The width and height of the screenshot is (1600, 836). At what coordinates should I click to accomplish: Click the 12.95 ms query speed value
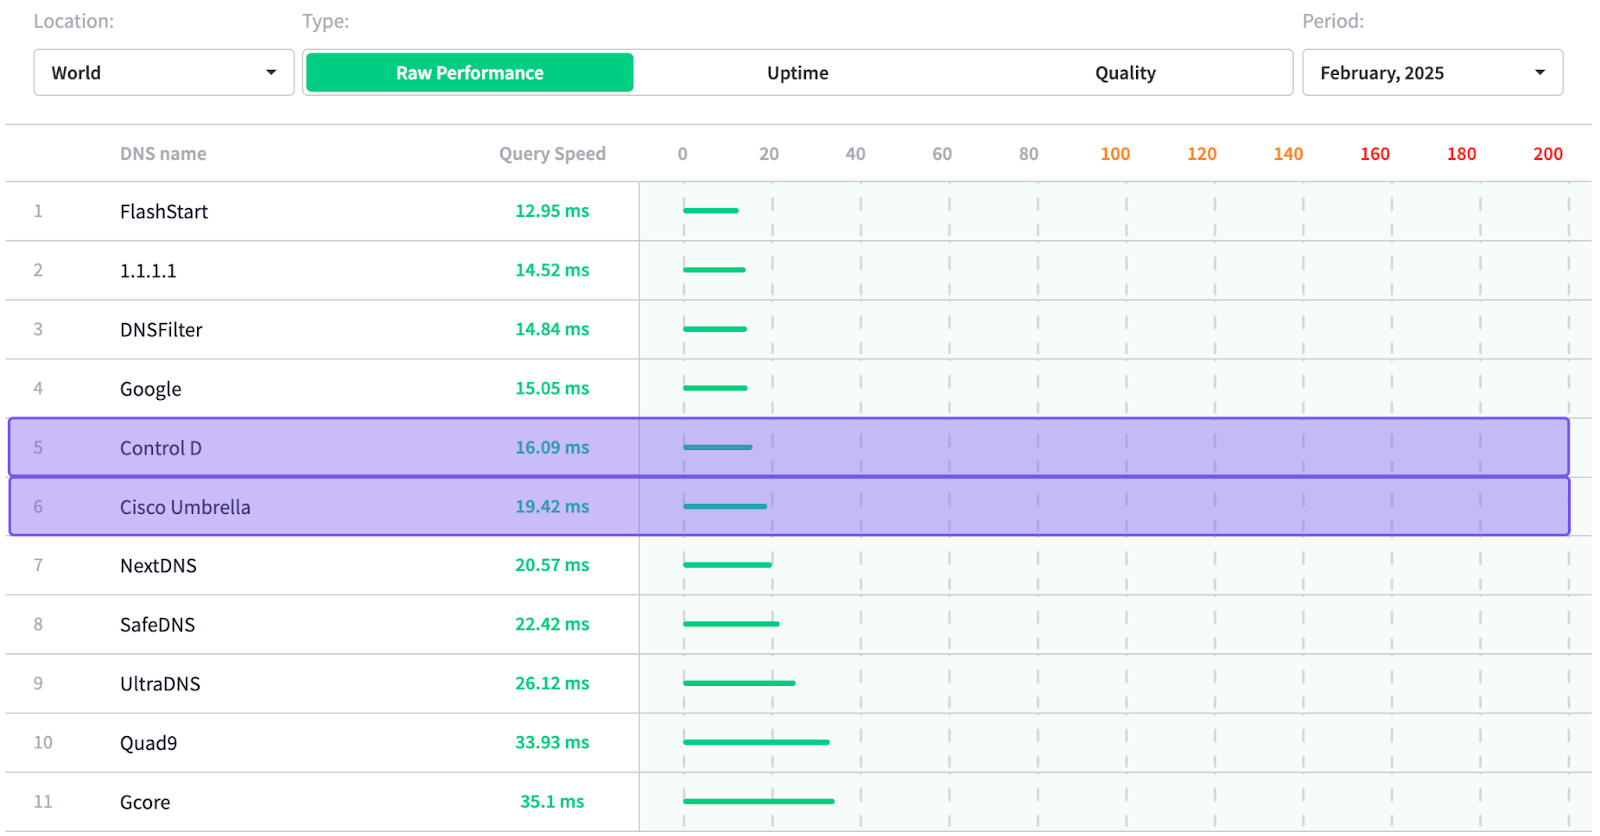pos(552,211)
